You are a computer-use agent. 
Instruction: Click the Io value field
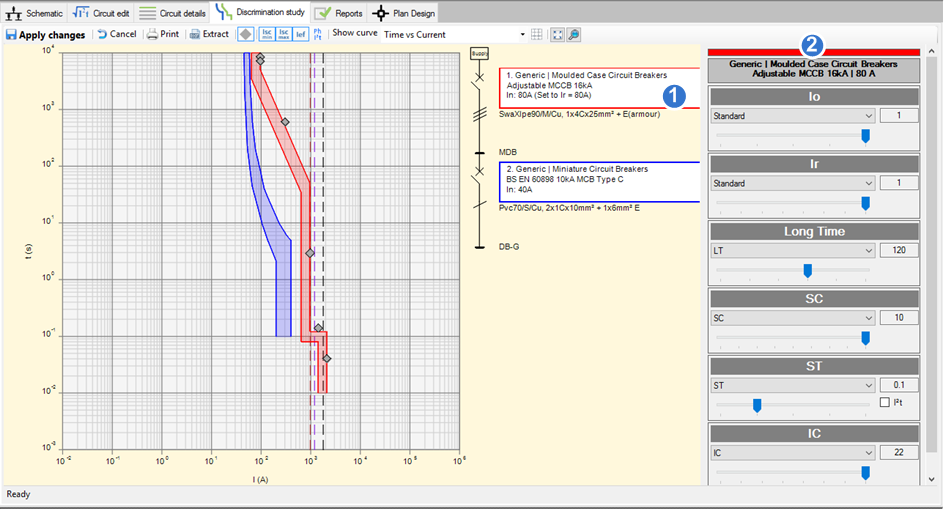(x=899, y=116)
